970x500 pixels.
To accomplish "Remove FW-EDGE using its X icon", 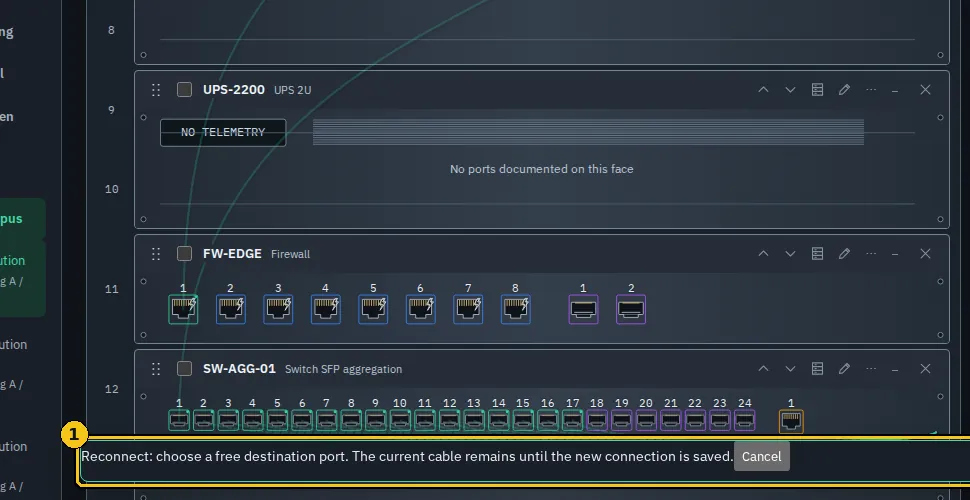I will 925,254.
